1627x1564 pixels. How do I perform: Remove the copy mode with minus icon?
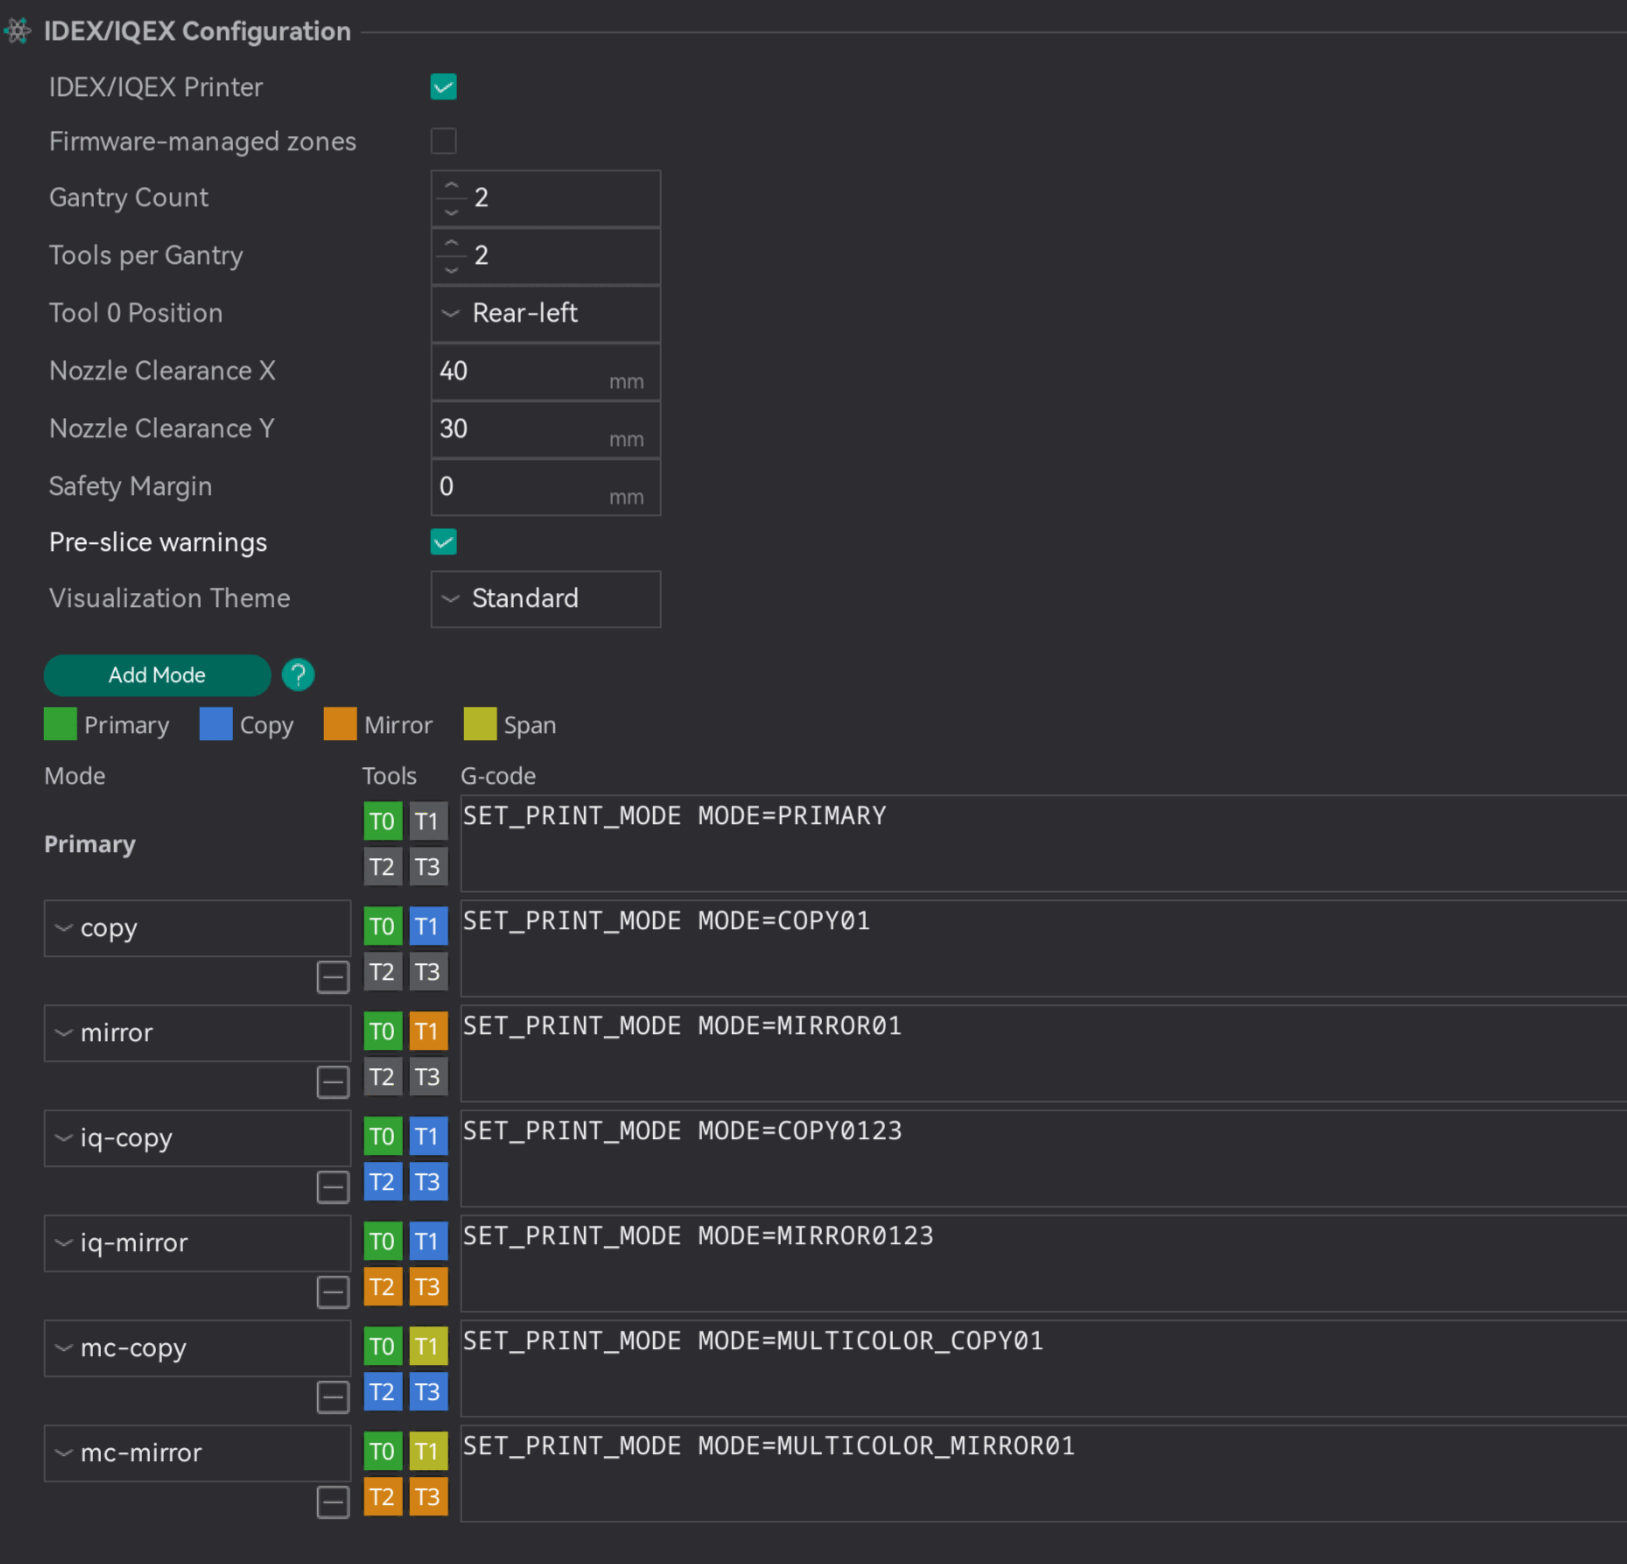333,977
